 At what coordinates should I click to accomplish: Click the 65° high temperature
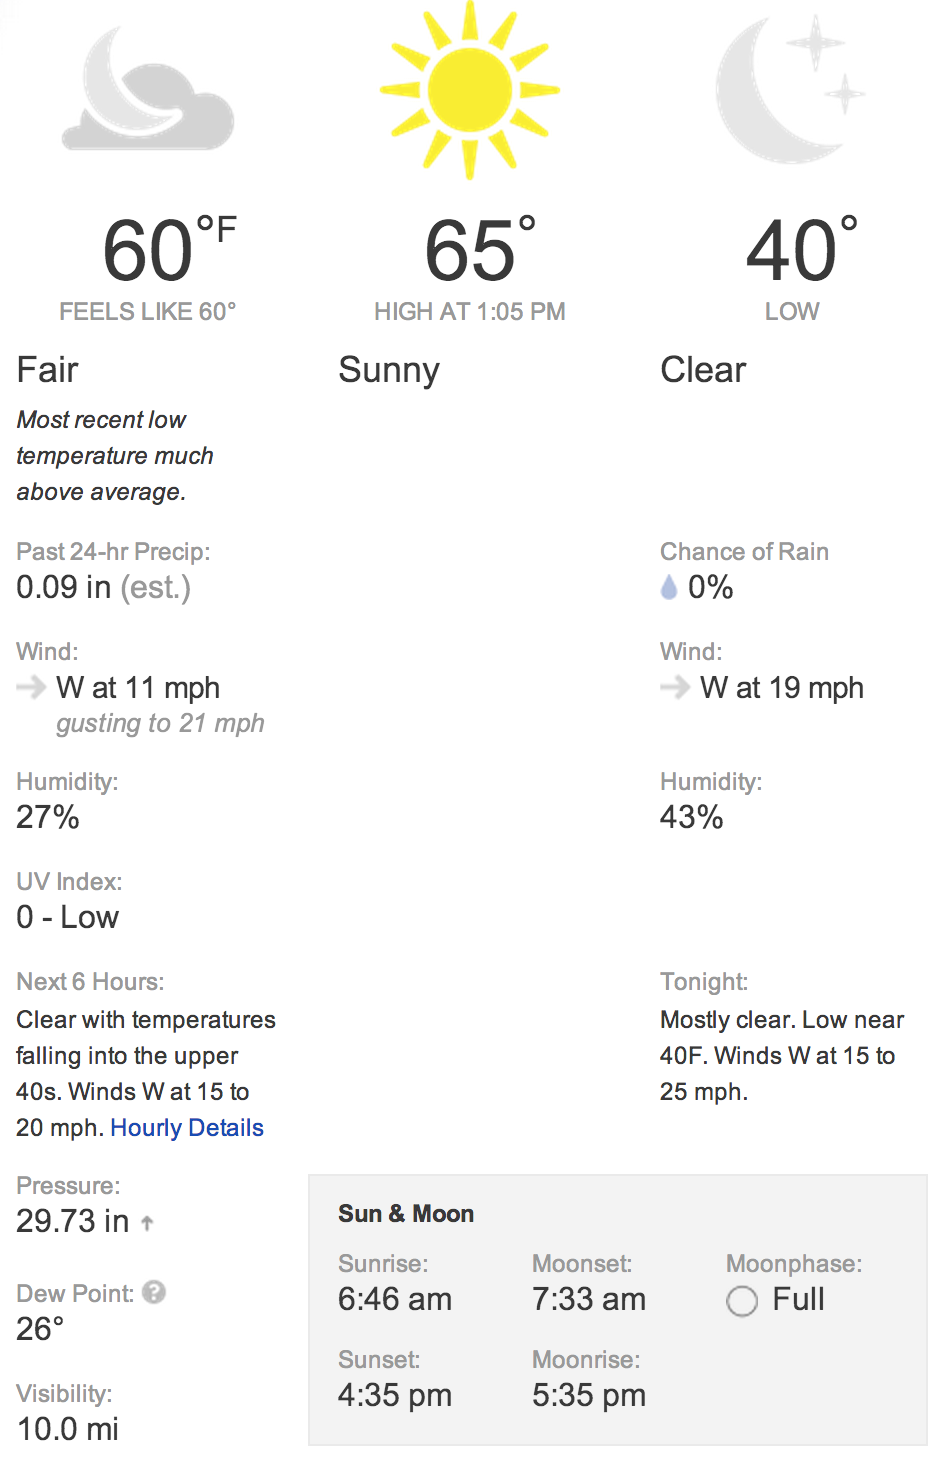(x=480, y=249)
